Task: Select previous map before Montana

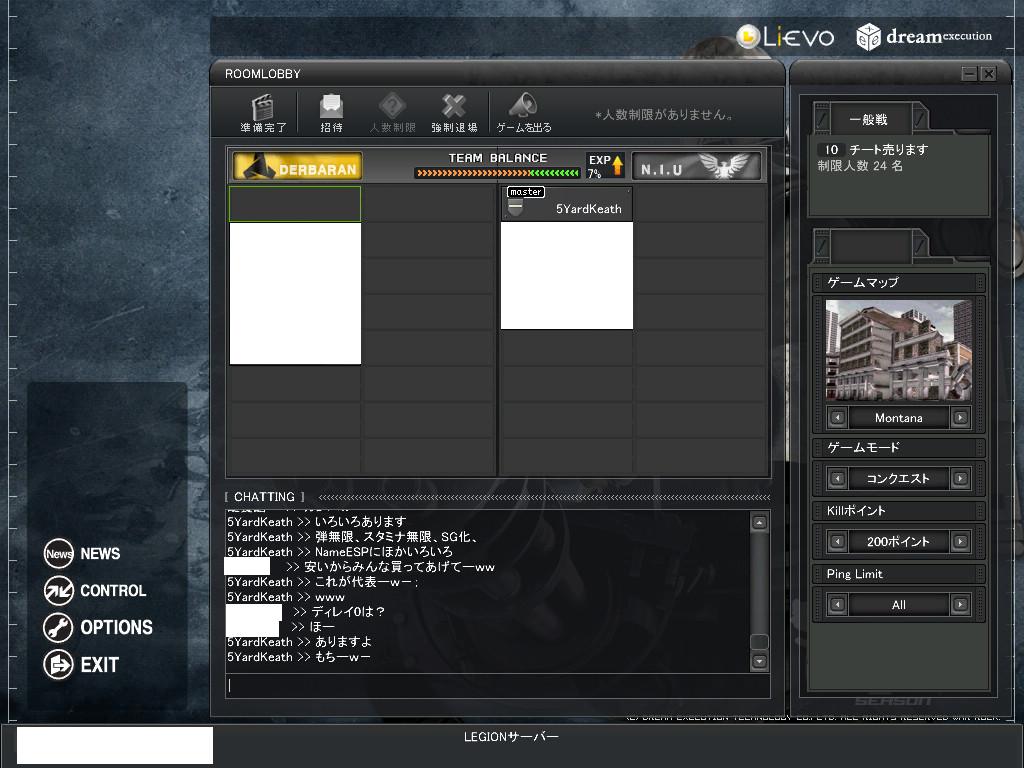Action: pos(837,418)
